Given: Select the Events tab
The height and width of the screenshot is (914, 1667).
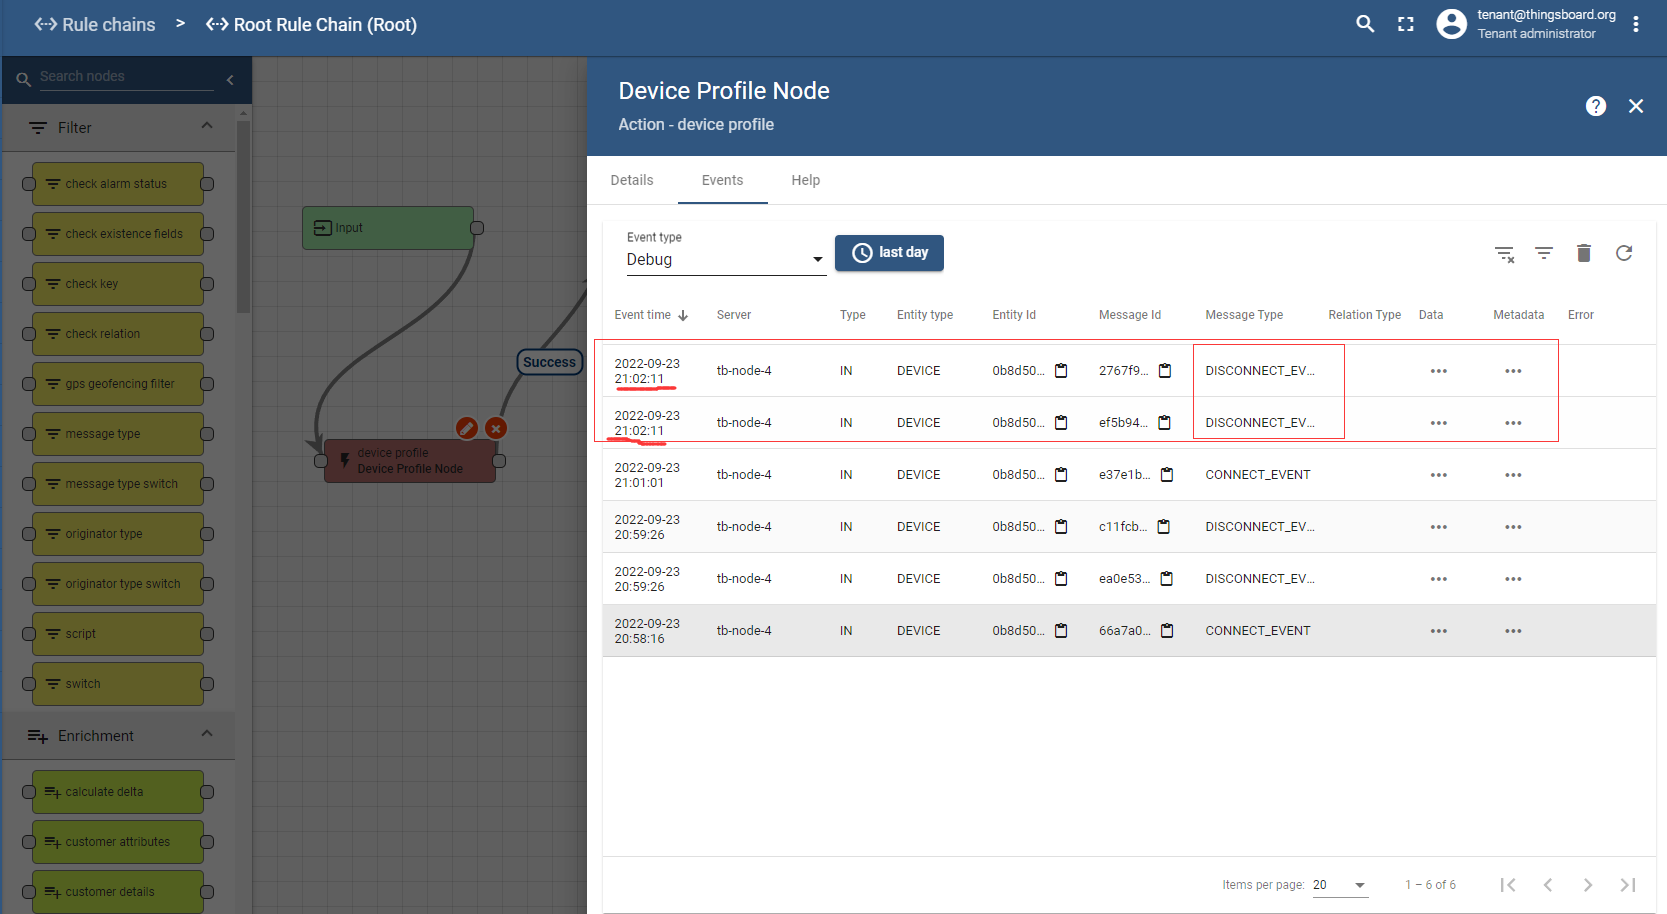Looking at the screenshot, I should (x=722, y=180).
